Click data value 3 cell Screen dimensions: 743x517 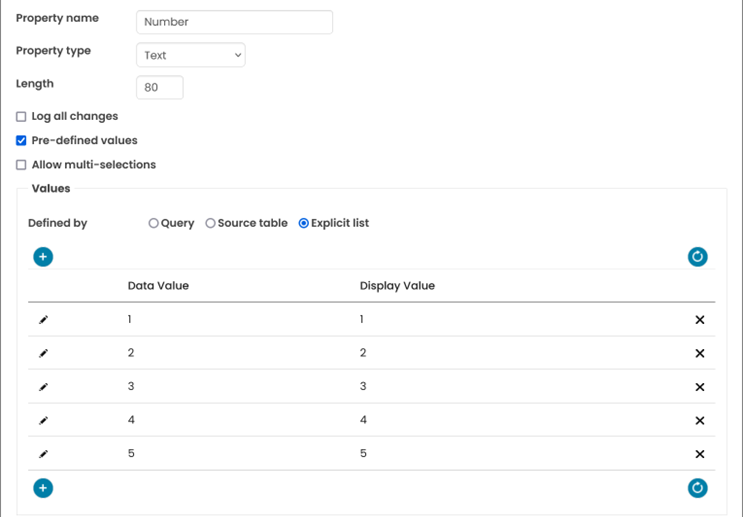point(131,386)
